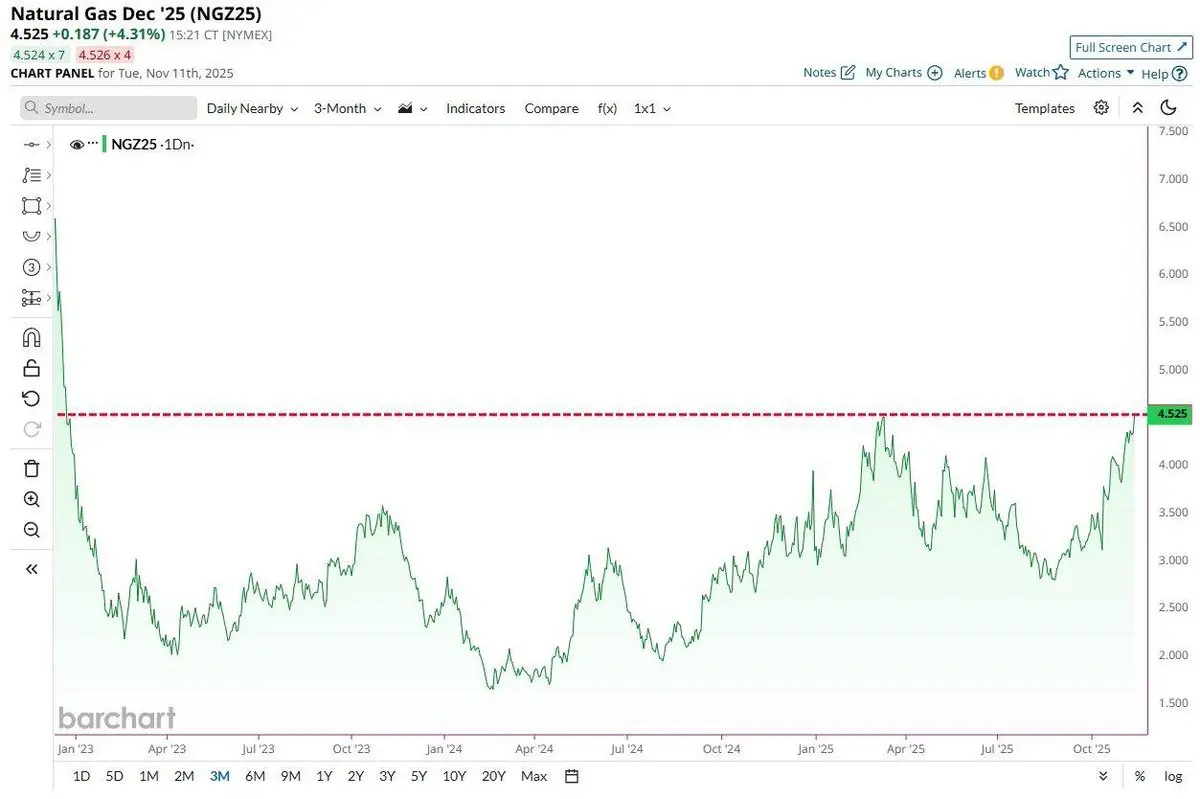
Task: Open chart settings gear
Action: click(1101, 108)
